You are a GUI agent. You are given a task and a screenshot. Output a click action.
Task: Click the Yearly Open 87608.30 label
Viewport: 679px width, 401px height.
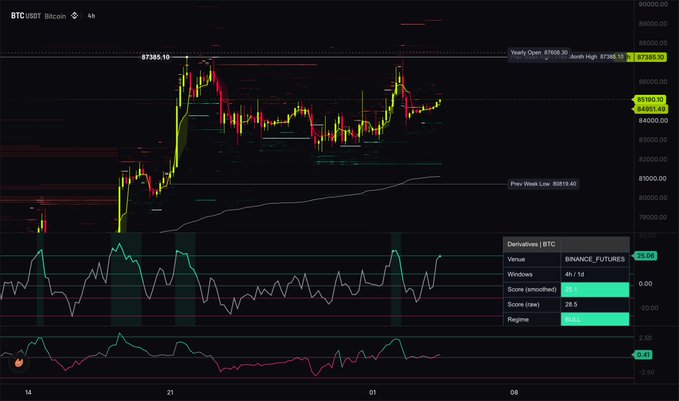tap(539, 53)
